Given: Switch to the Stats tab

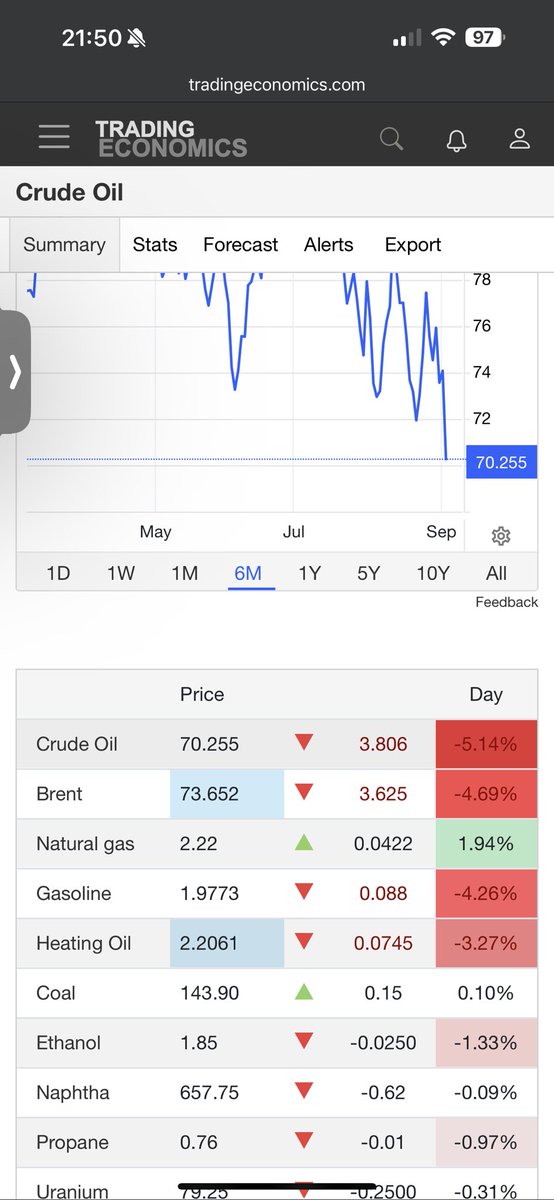Looking at the screenshot, I should tap(155, 245).
